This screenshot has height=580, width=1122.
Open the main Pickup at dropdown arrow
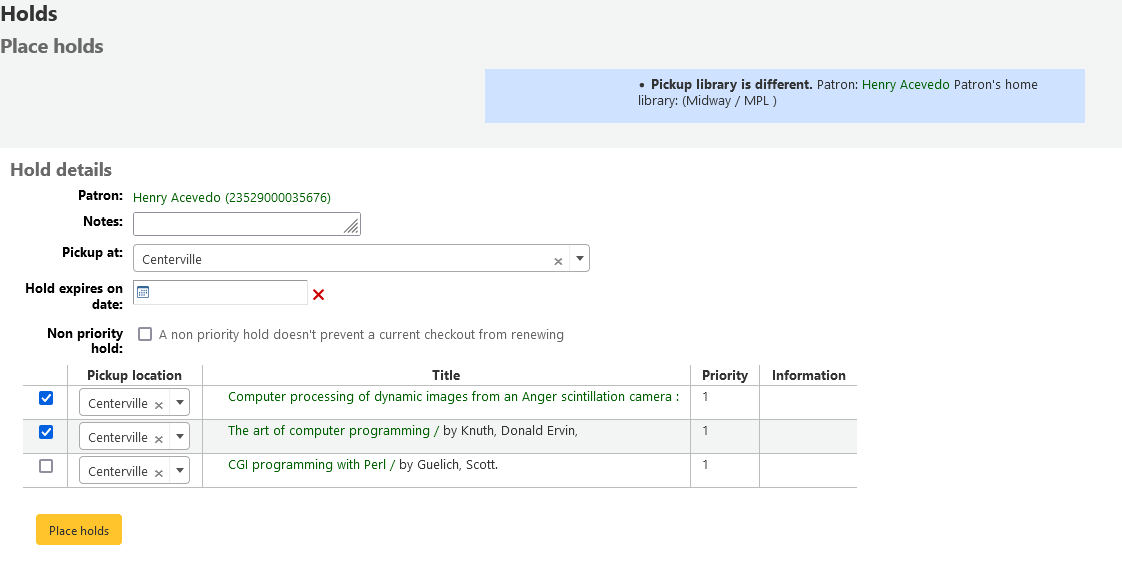(579, 259)
